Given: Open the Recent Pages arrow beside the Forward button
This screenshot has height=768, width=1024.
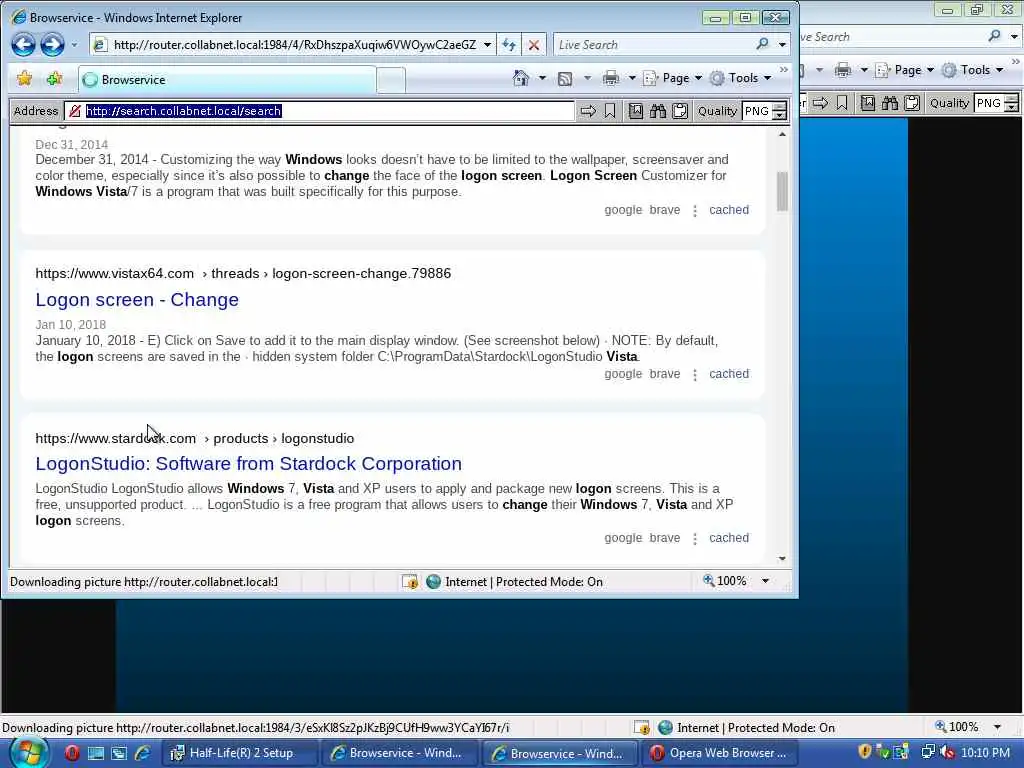Looking at the screenshot, I should click(74, 45).
